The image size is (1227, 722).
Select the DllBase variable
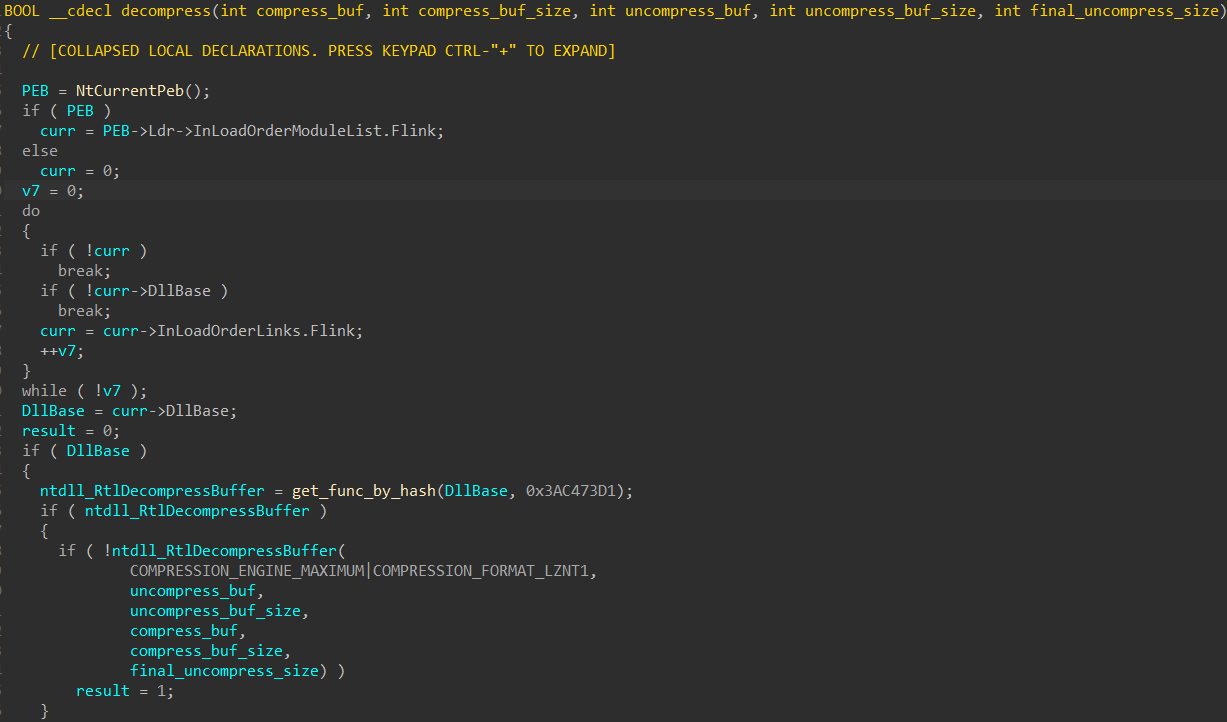coord(53,410)
